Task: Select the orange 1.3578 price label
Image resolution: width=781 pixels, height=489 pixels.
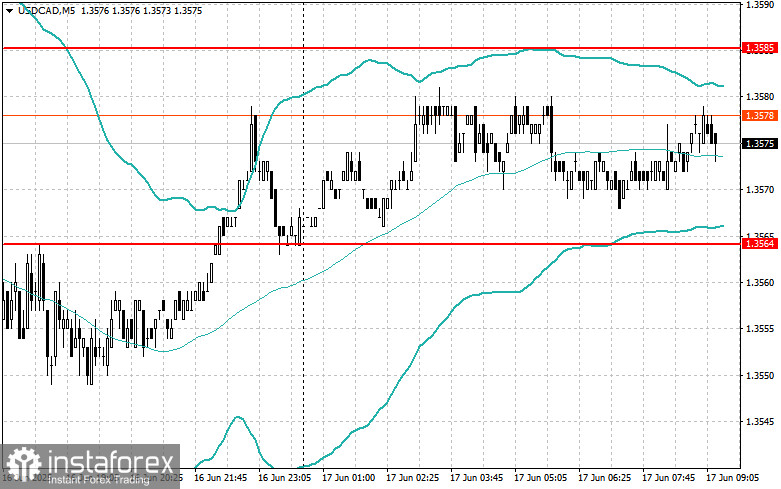Action: click(760, 116)
